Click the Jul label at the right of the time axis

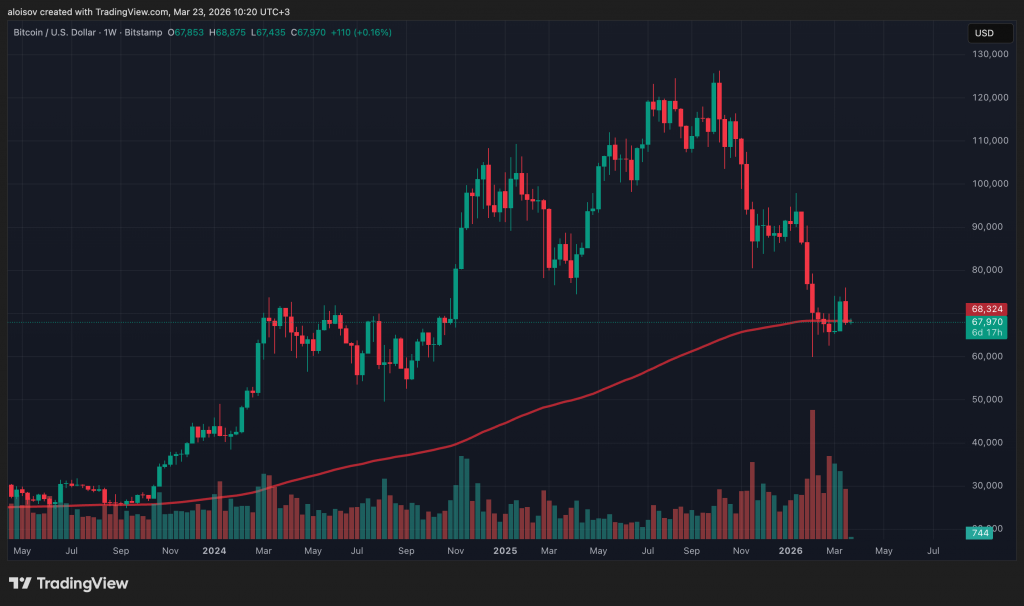(x=933, y=550)
